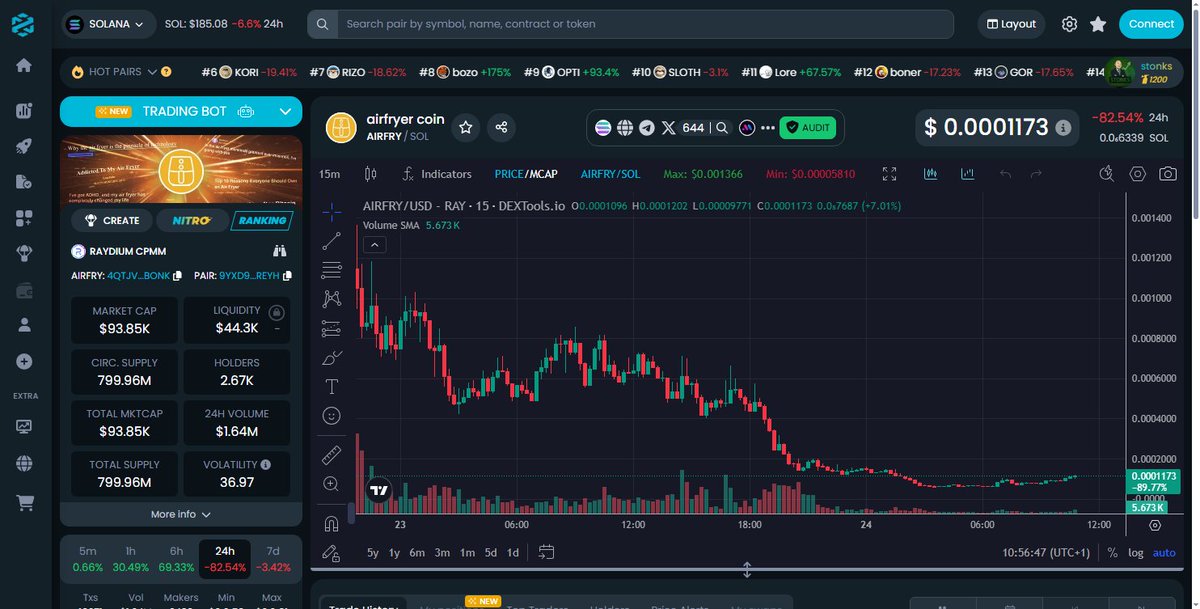
Task: Switch chart pair to AIRFRY/SOL
Action: click(x=610, y=174)
